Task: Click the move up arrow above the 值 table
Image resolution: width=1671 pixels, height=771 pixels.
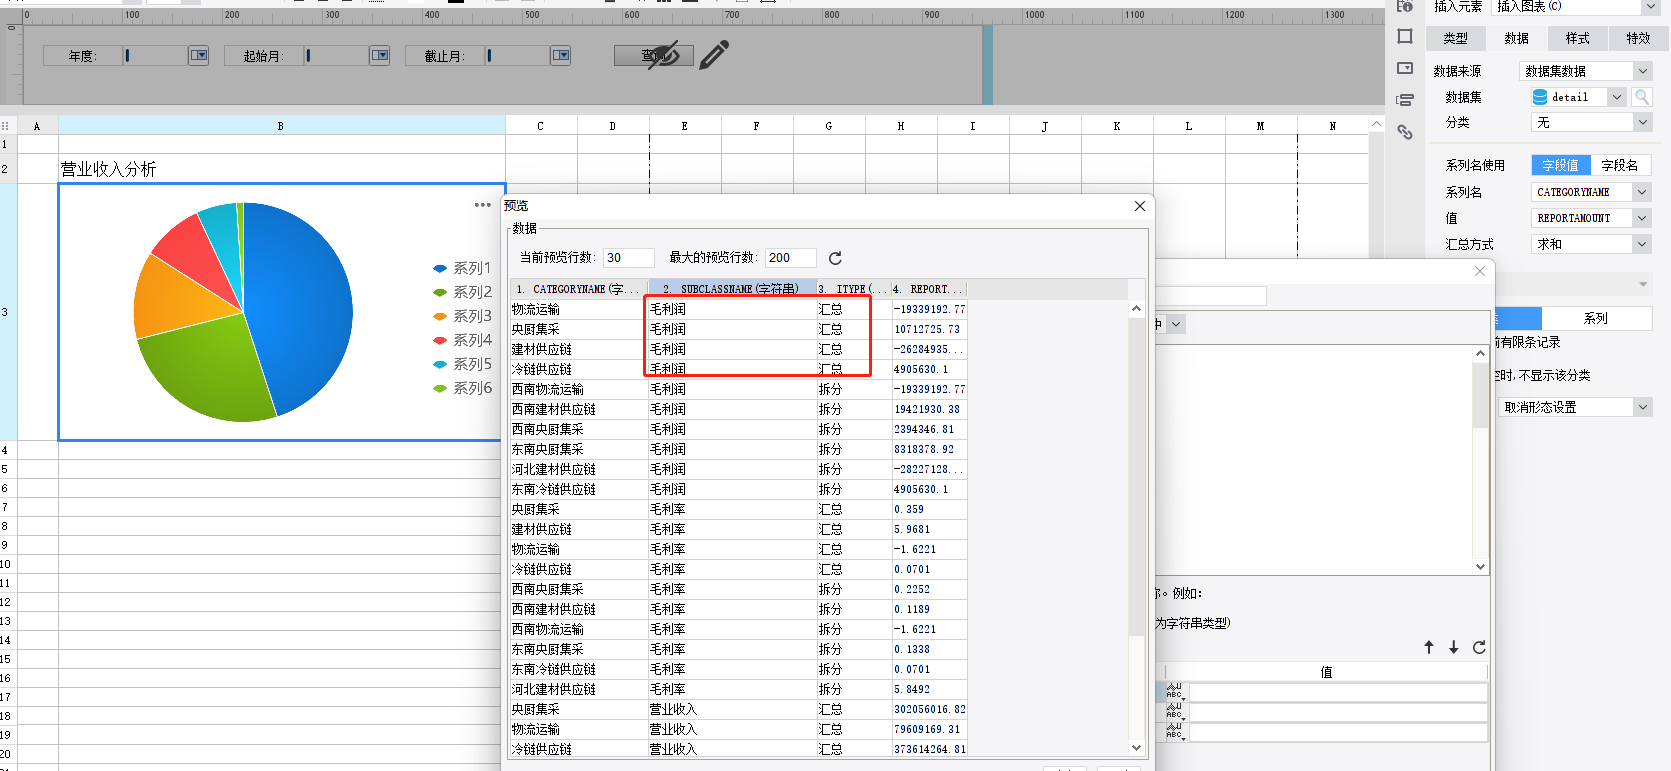Action: pyautogui.click(x=1429, y=647)
